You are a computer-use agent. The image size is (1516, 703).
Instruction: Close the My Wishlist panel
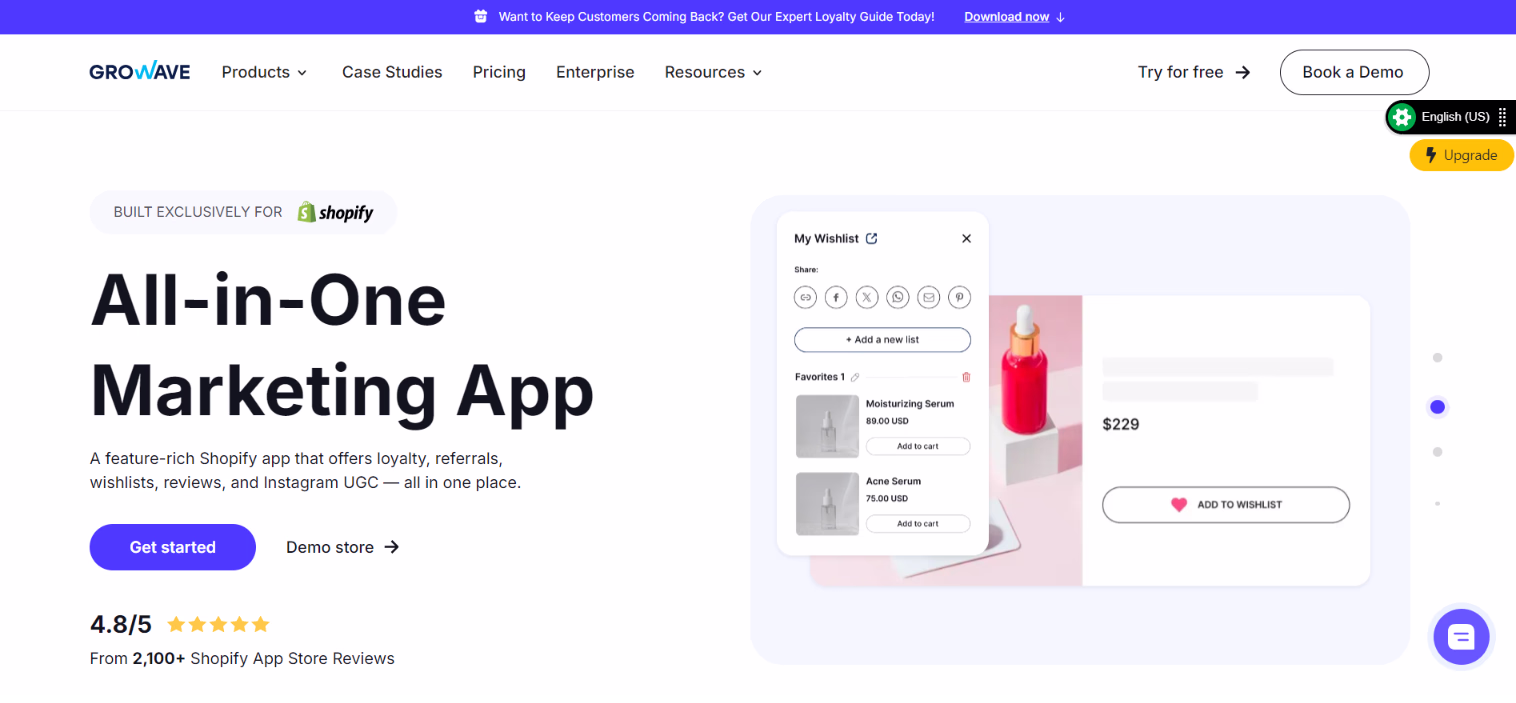click(x=966, y=238)
